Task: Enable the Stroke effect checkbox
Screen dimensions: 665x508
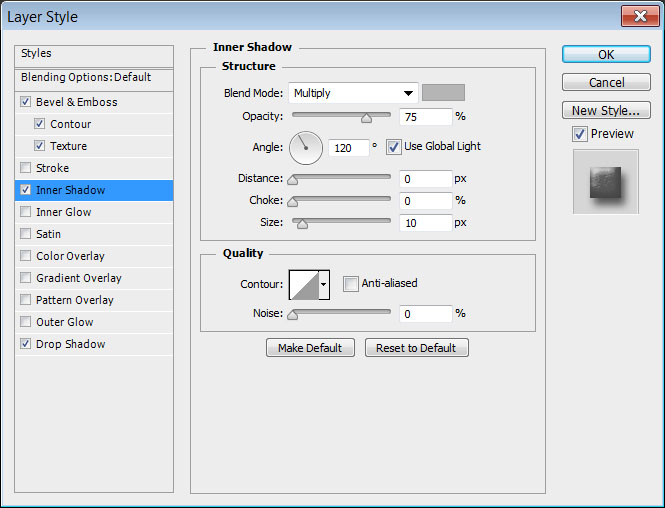Action: click(25, 168)
